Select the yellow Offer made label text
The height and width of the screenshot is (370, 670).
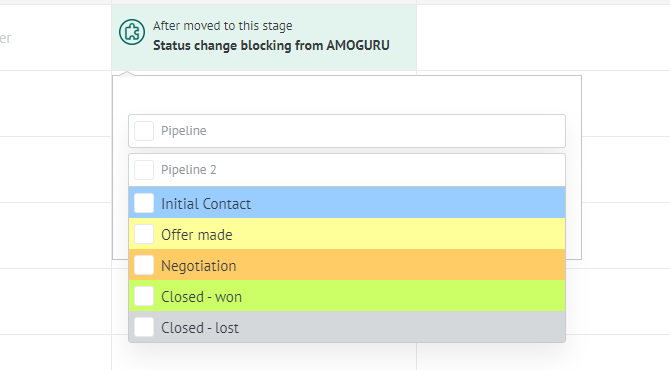197,235
